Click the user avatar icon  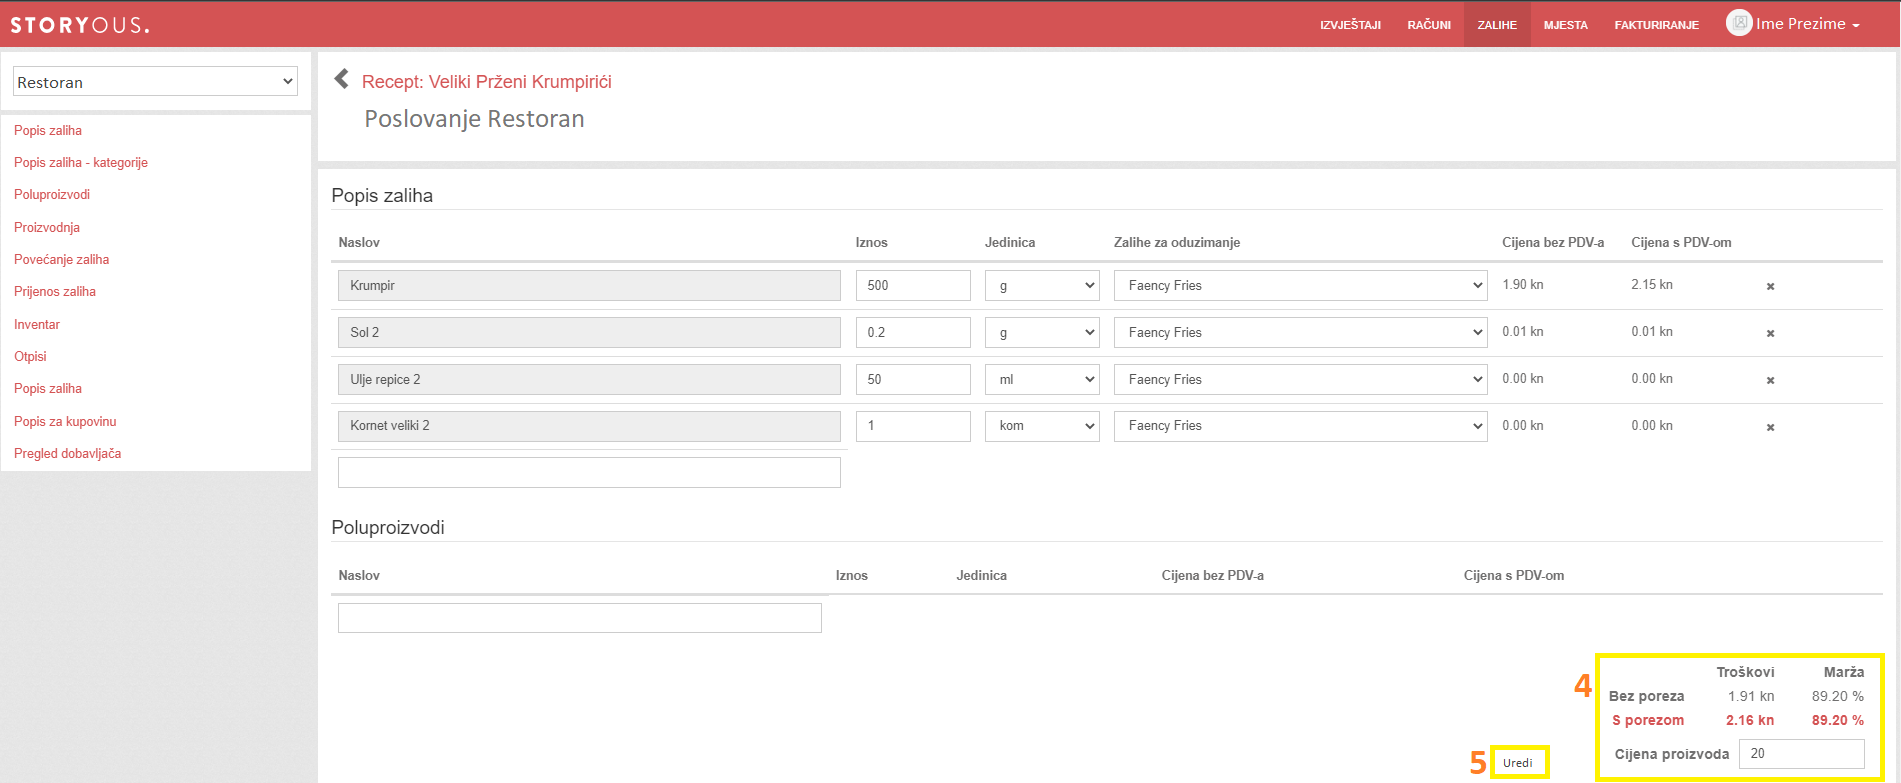tap(1739, 23)
